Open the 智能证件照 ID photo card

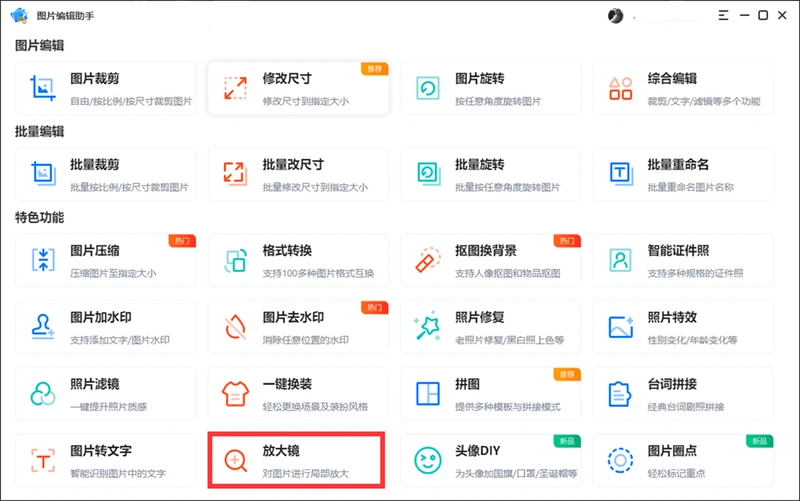[682, 260]
